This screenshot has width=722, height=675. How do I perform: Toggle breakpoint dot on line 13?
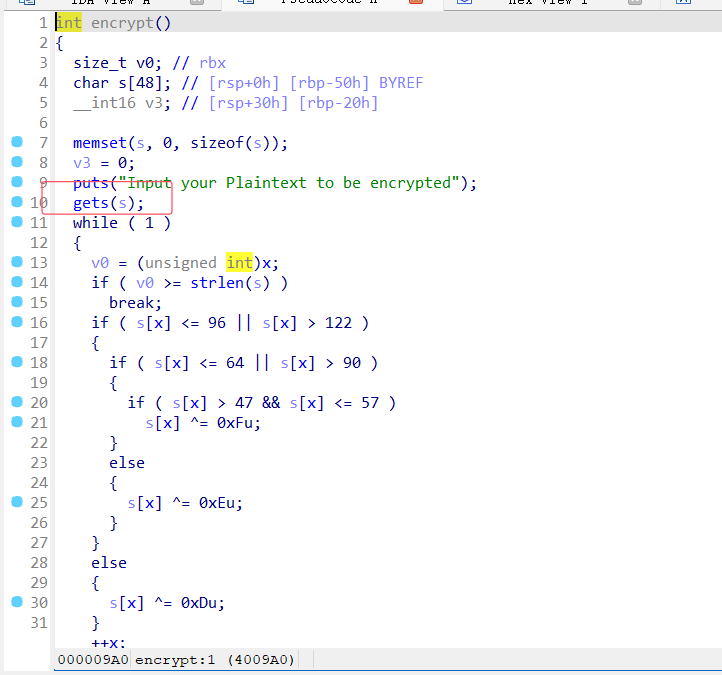point(16,262)
